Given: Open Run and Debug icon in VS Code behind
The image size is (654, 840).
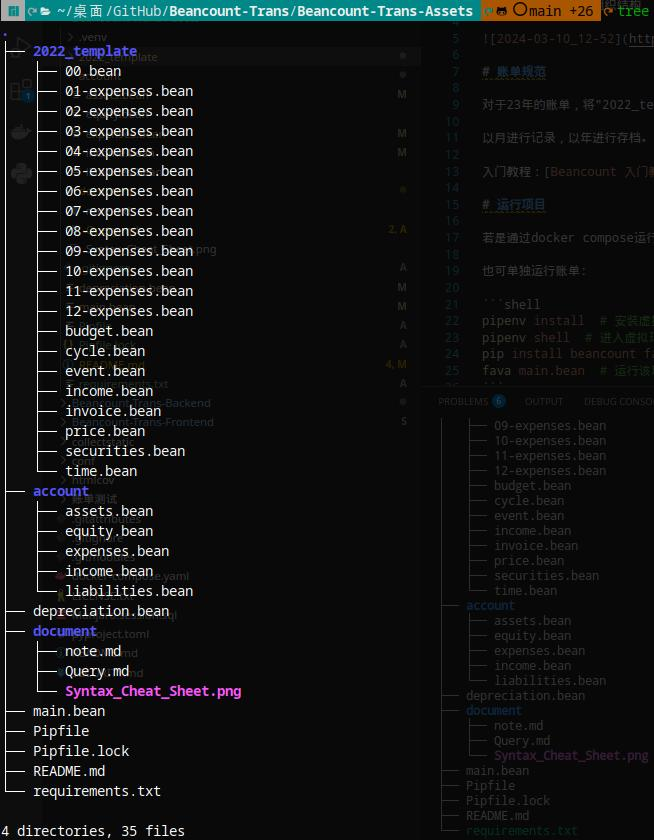Looking at the screenshot, I should pos(21,48).
